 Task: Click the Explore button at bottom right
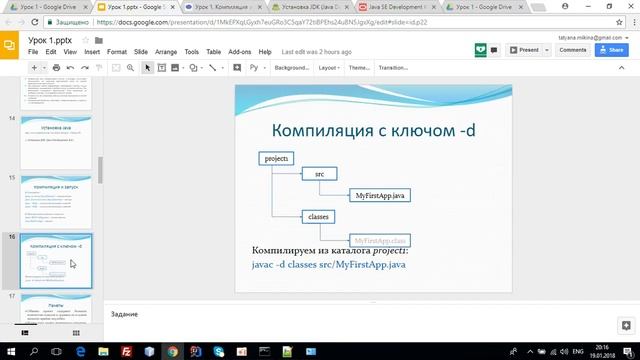[626, 325]
